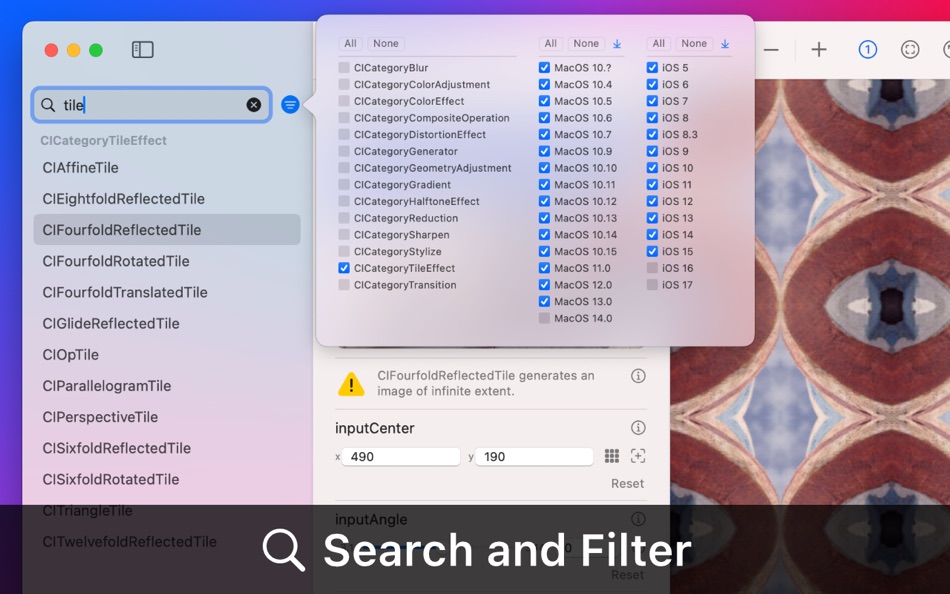
Task: Open CIParallelogramTile filter
Action: pos(167,386)
